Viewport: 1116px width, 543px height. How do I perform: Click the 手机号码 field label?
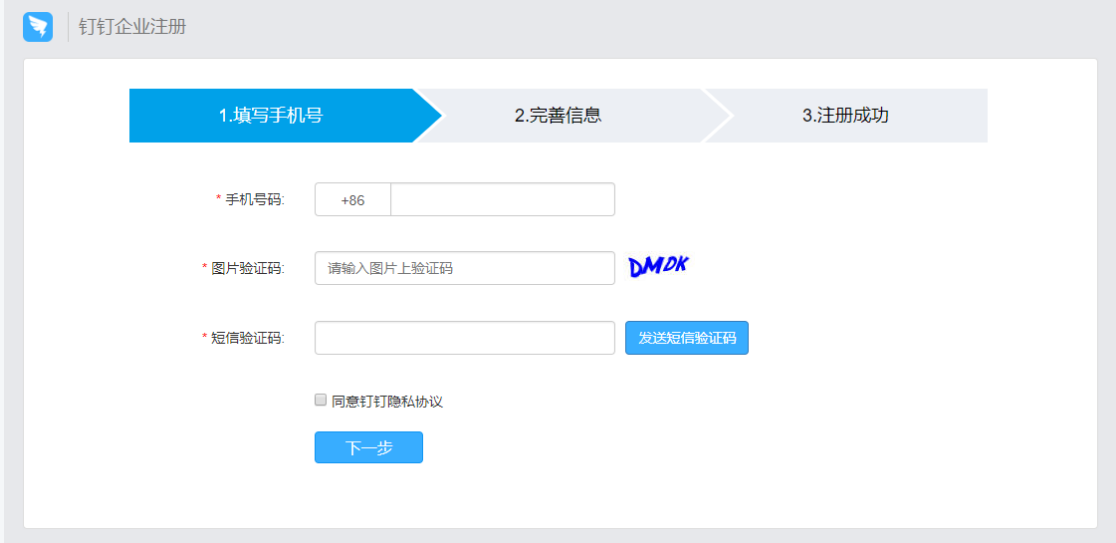(x=255, y=200)
